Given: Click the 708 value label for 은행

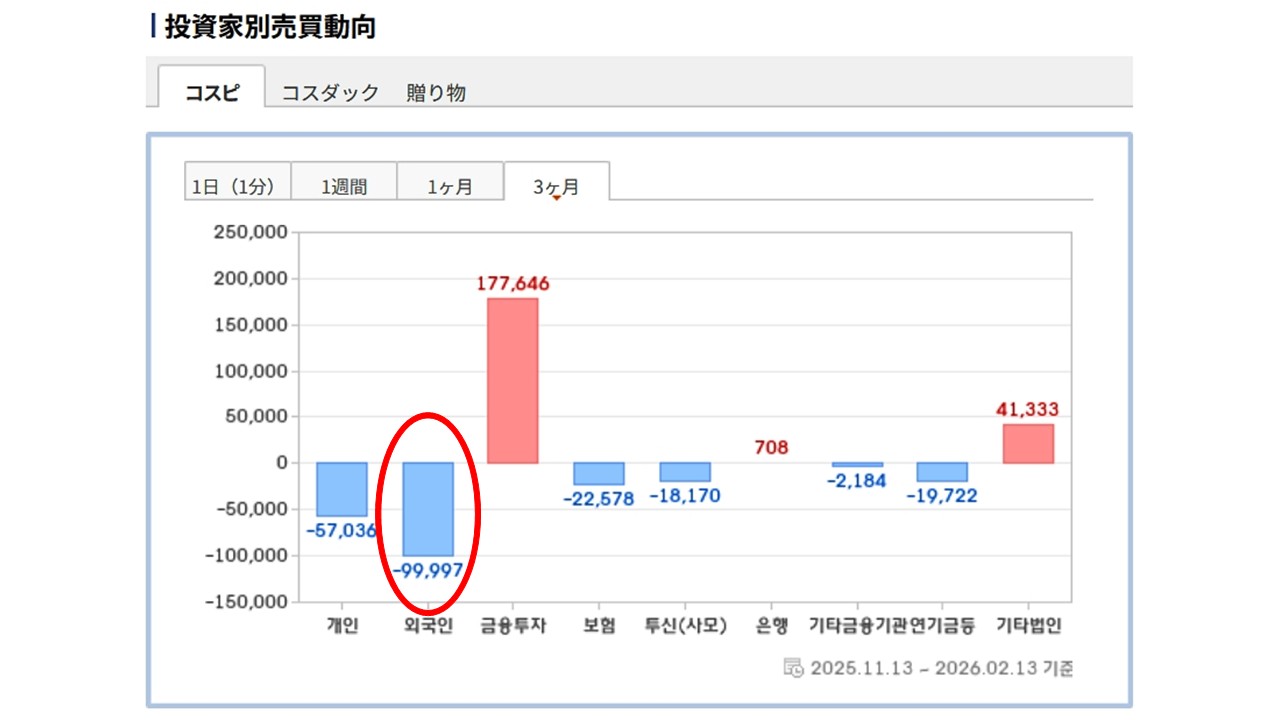Looking at the screenshot, I should pos(771,447).
